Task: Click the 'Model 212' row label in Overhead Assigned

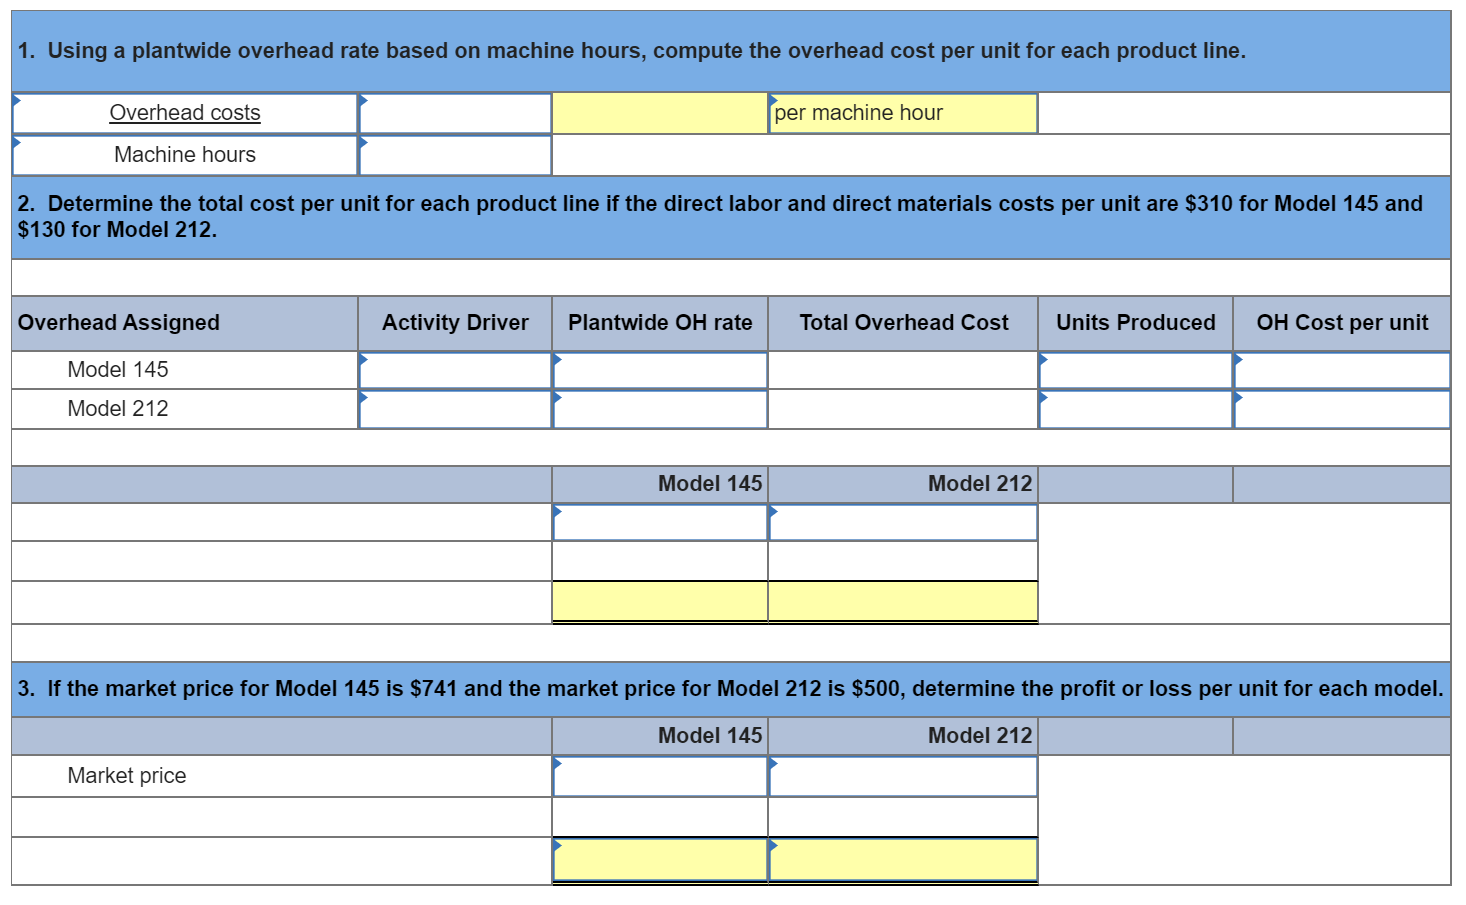Action: point(118,409)
